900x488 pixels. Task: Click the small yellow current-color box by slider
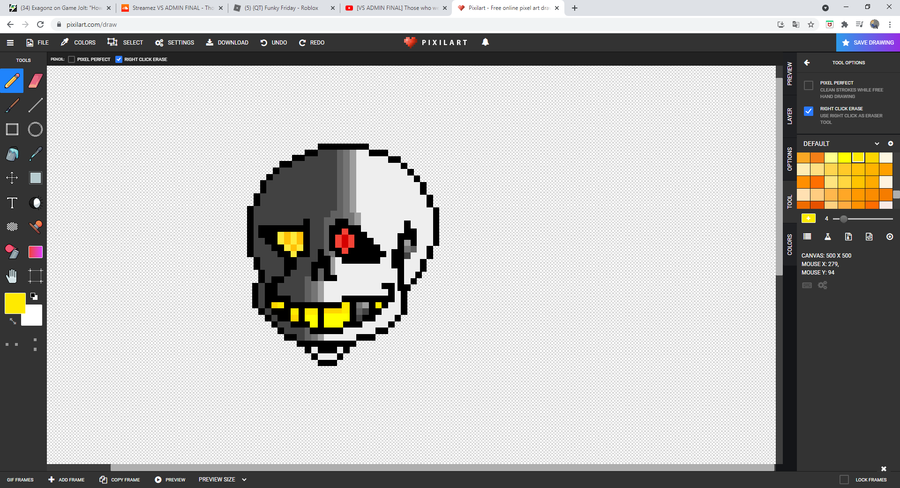click(x=808, y=218)
